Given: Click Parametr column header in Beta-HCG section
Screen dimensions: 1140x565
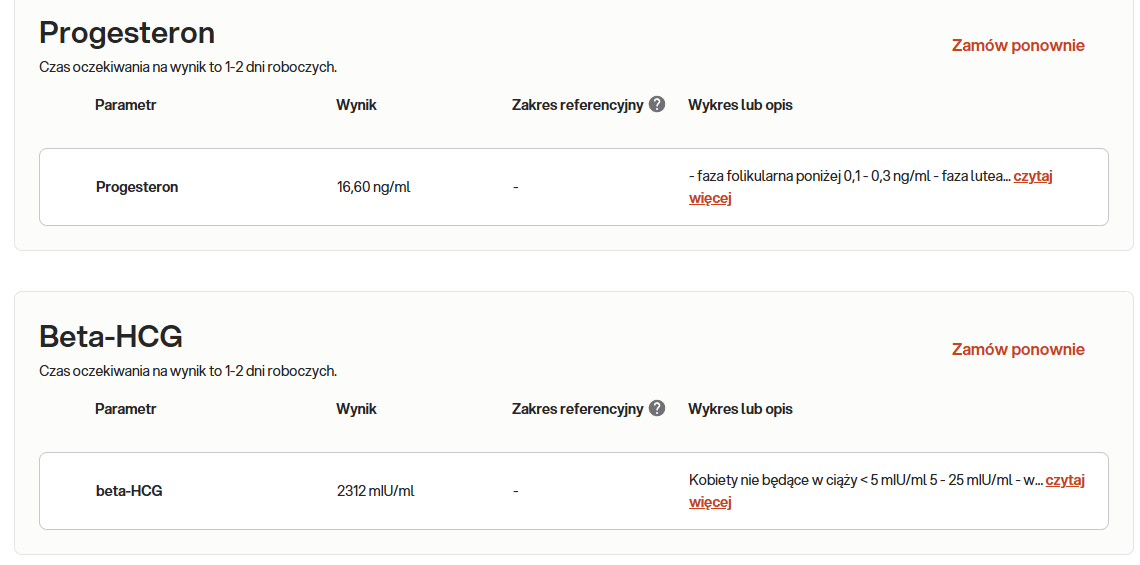Looking at the screenshot, I should pos(126,409).
